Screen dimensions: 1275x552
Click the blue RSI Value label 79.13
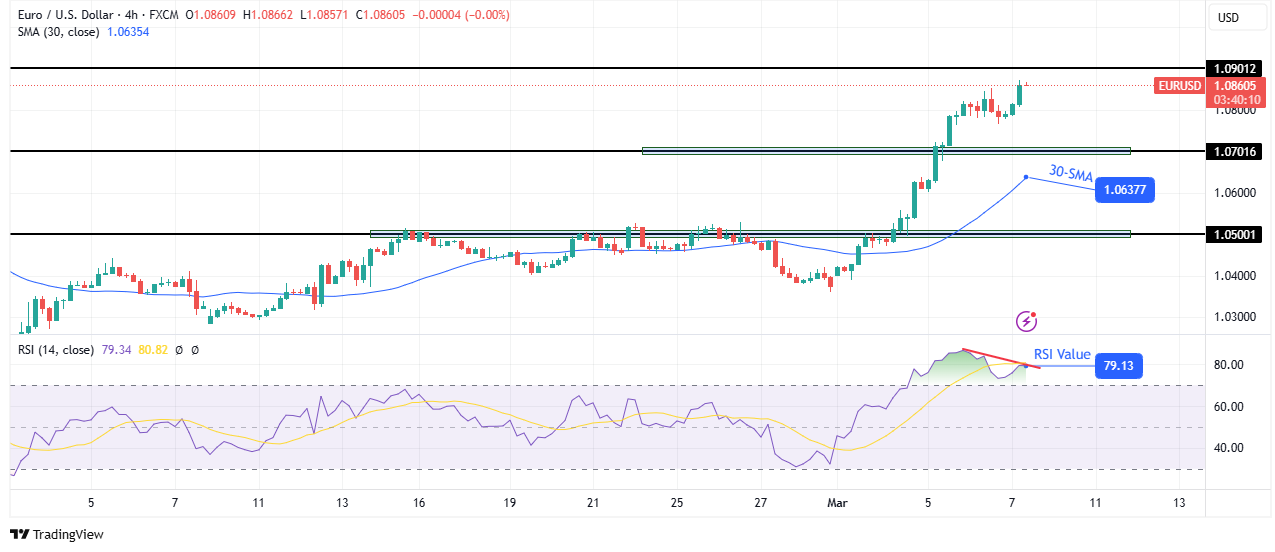[x=1118, y=366]
